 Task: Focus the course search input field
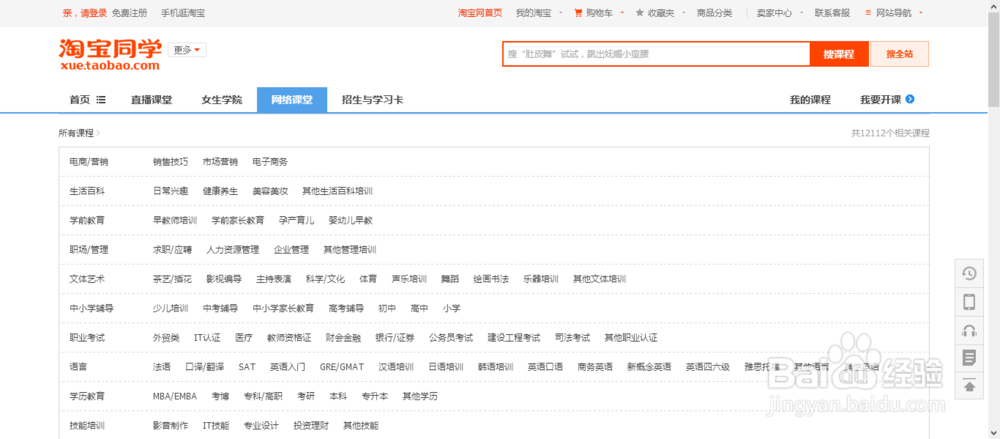[x=656, y=54]
